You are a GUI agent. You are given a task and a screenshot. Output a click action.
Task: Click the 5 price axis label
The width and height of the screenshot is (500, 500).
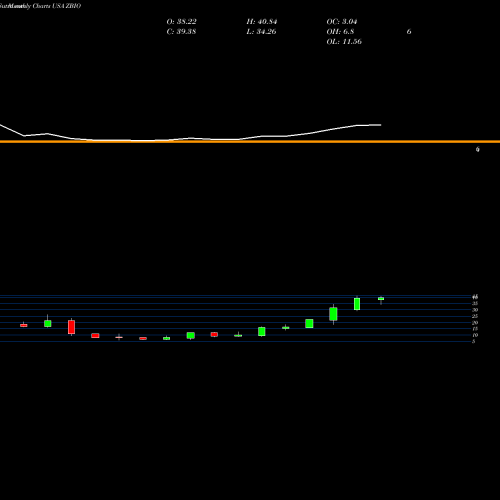(x=474, y=341)
